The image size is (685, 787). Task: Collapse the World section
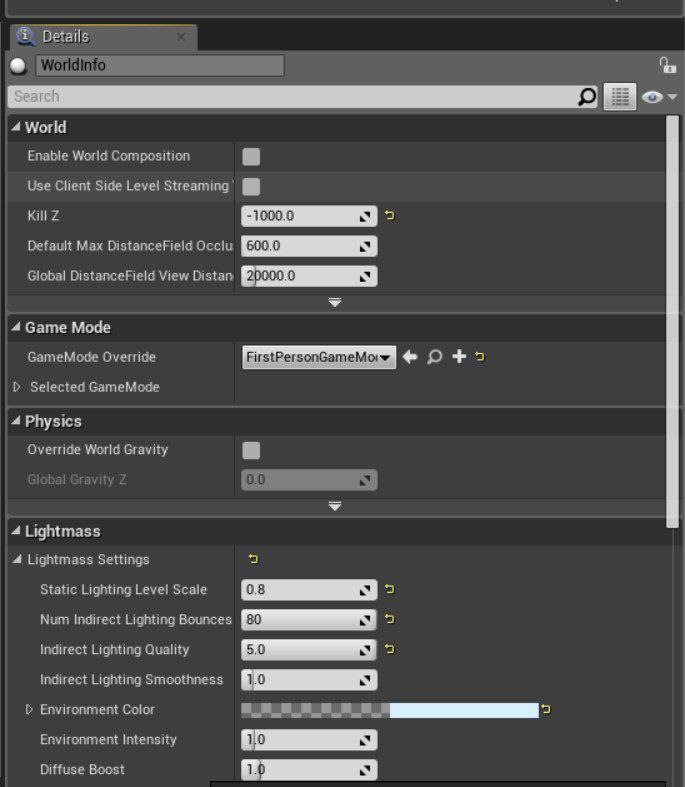16,127
